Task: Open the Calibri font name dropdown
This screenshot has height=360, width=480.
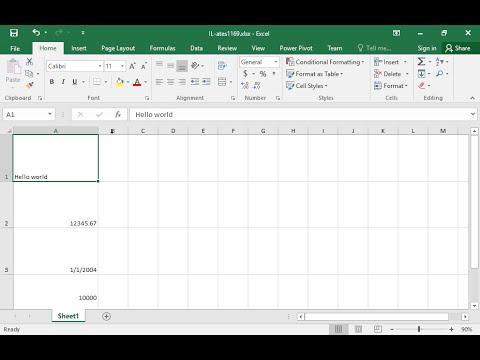Action: coord(100,66)
